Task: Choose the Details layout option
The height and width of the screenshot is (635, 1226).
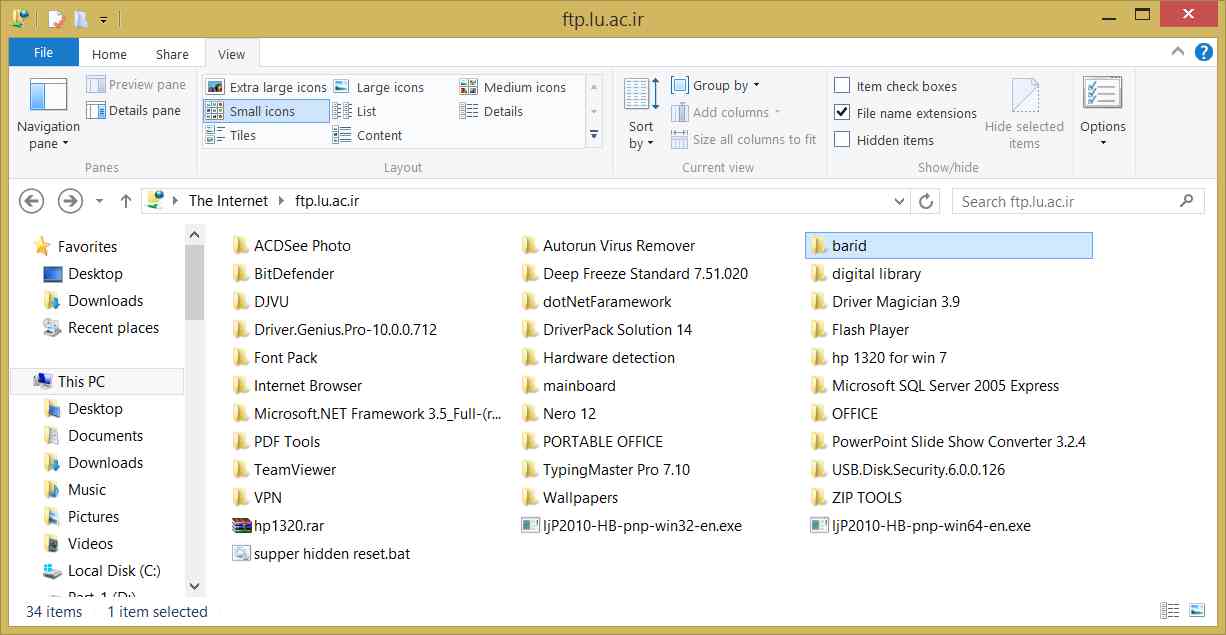Action: pyautogui.click(x=492, y=111)
